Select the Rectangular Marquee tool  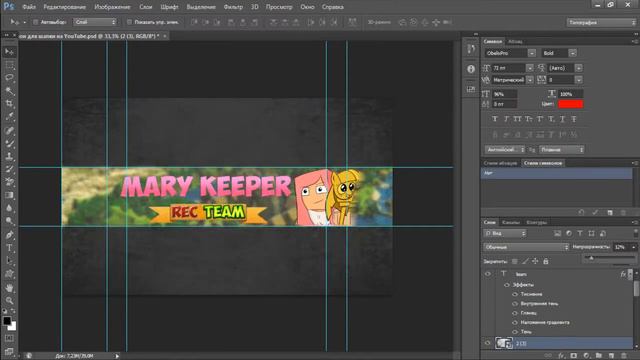pos(9,65)
